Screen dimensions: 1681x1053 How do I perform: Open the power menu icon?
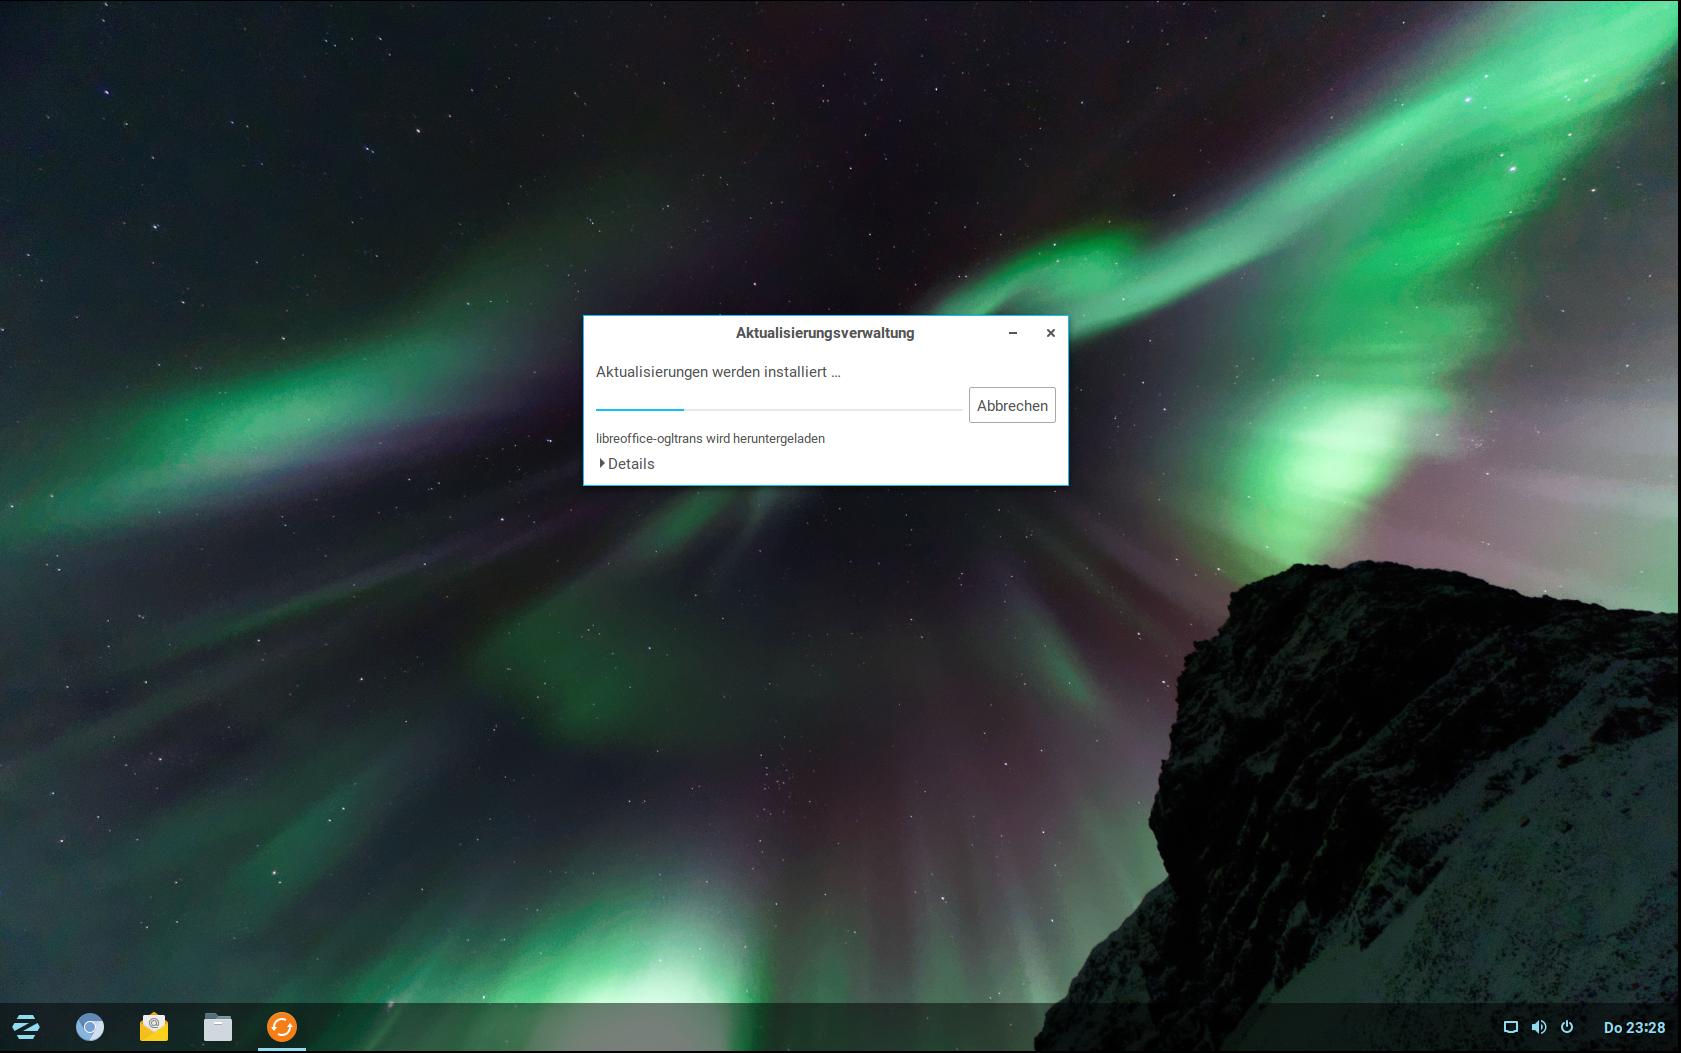point(1567,1027)
